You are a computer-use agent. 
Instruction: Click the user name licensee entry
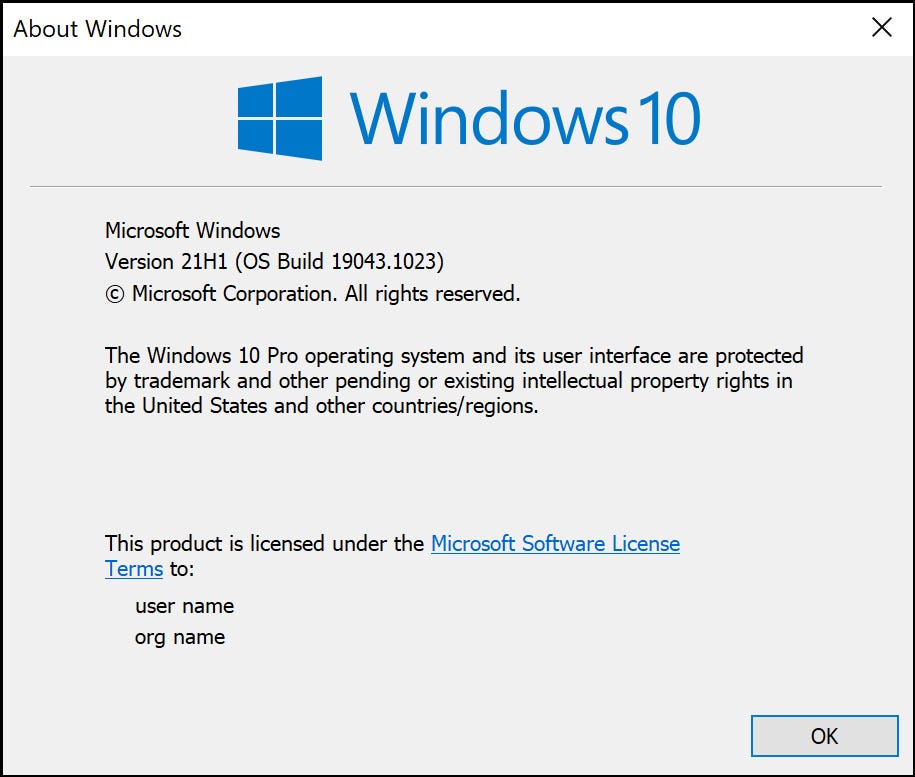[x=184, y=606]
